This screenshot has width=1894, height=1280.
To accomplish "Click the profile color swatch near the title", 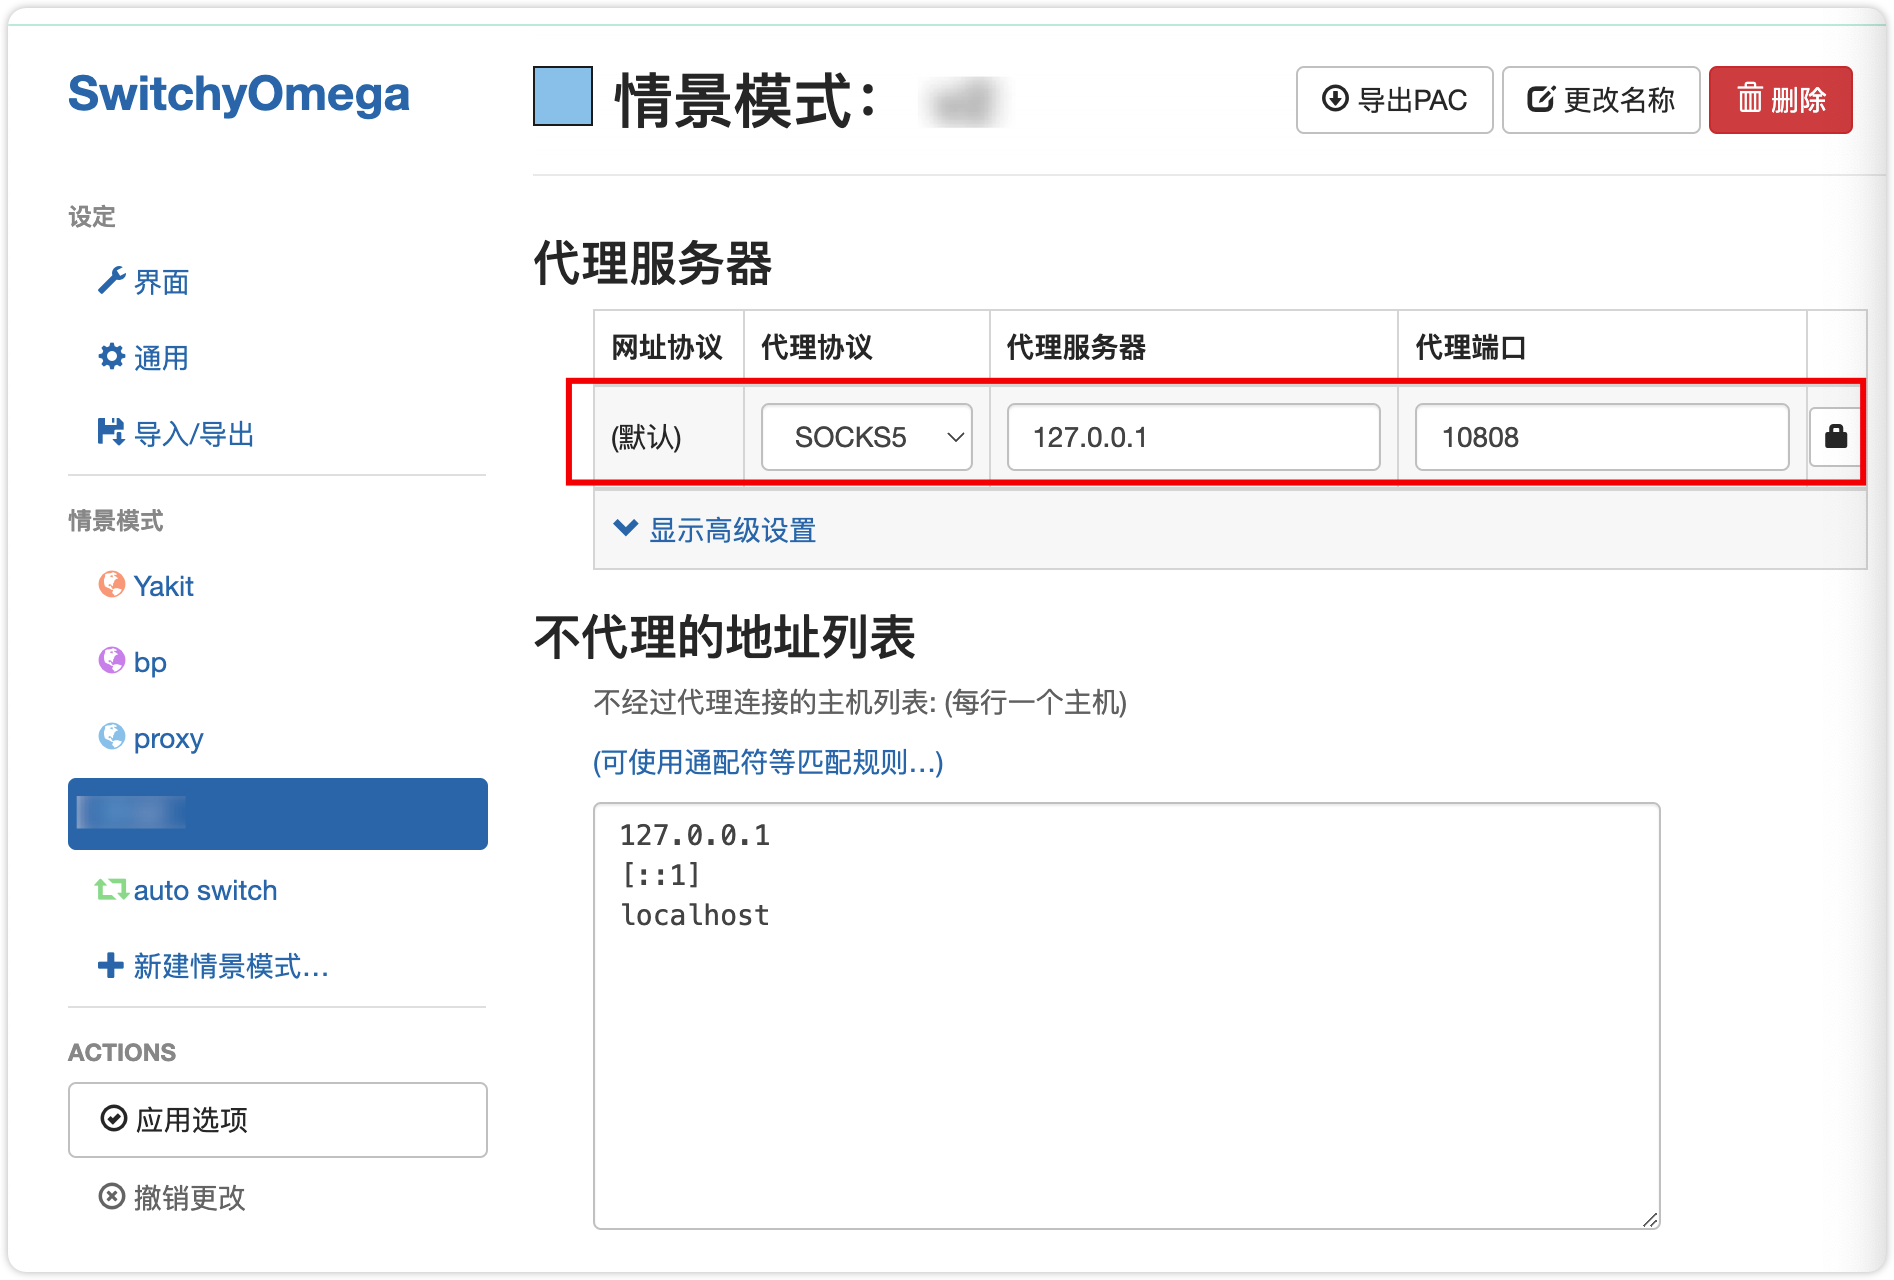I will tap(563, 99).
